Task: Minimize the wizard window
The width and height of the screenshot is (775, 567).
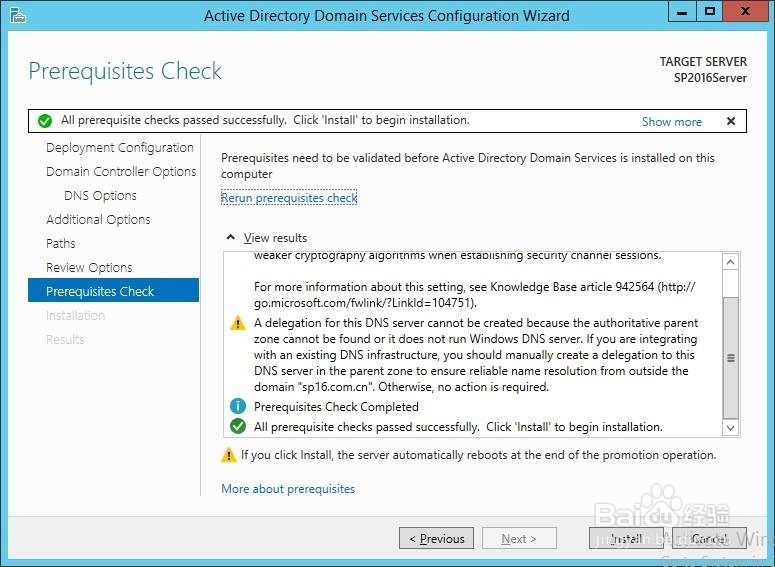Action: pyautogui.click(x=682, y=11)
